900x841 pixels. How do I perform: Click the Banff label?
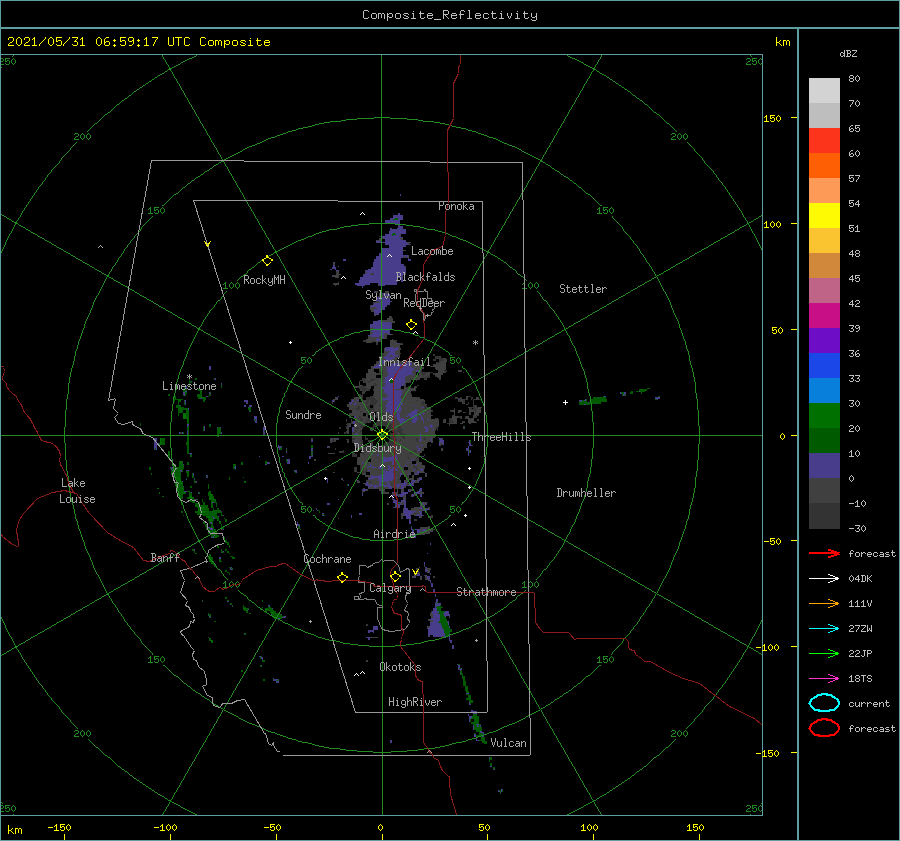coord(165,557)
